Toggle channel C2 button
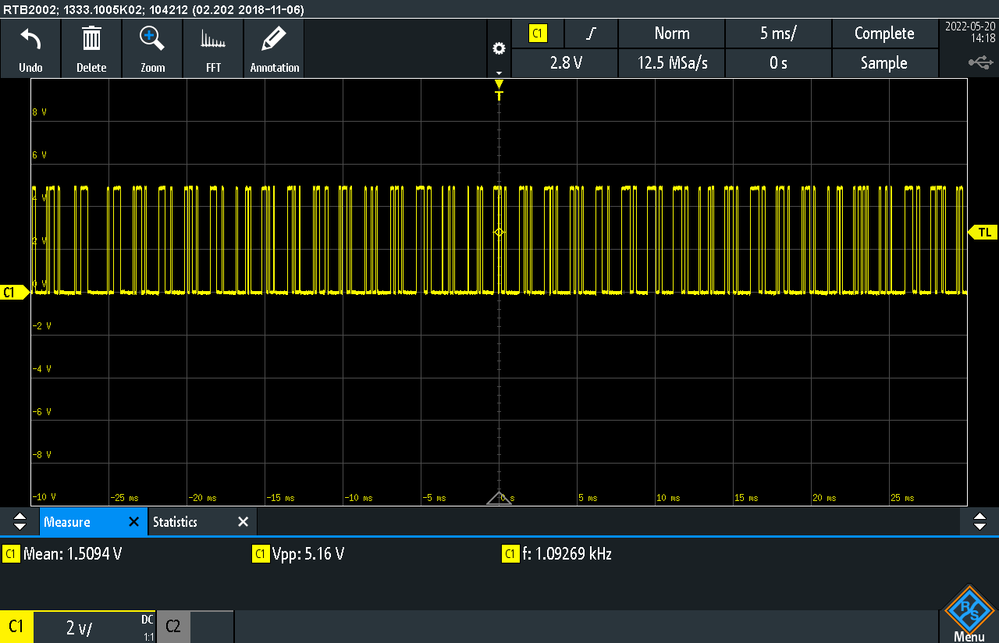The width and height of the screenshot is (999, 643). click(x=173, y=626)
